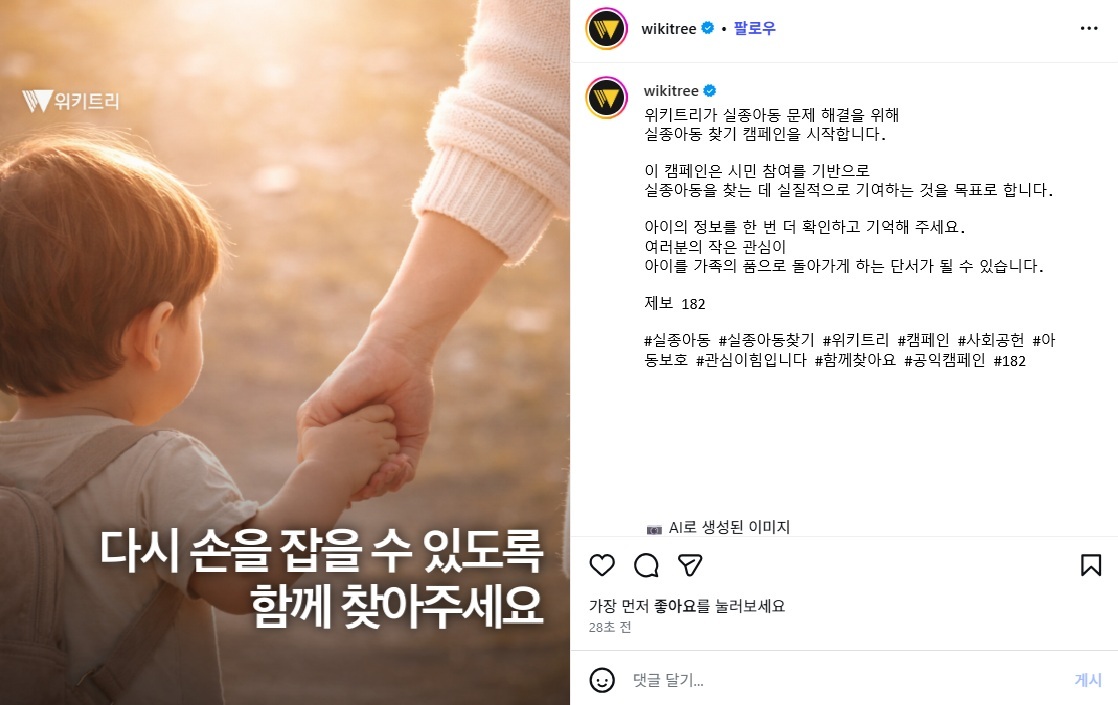Screen dimensions: 1118x705
Task: Open the three-dot more options menu
Action: pos(1089,29)
